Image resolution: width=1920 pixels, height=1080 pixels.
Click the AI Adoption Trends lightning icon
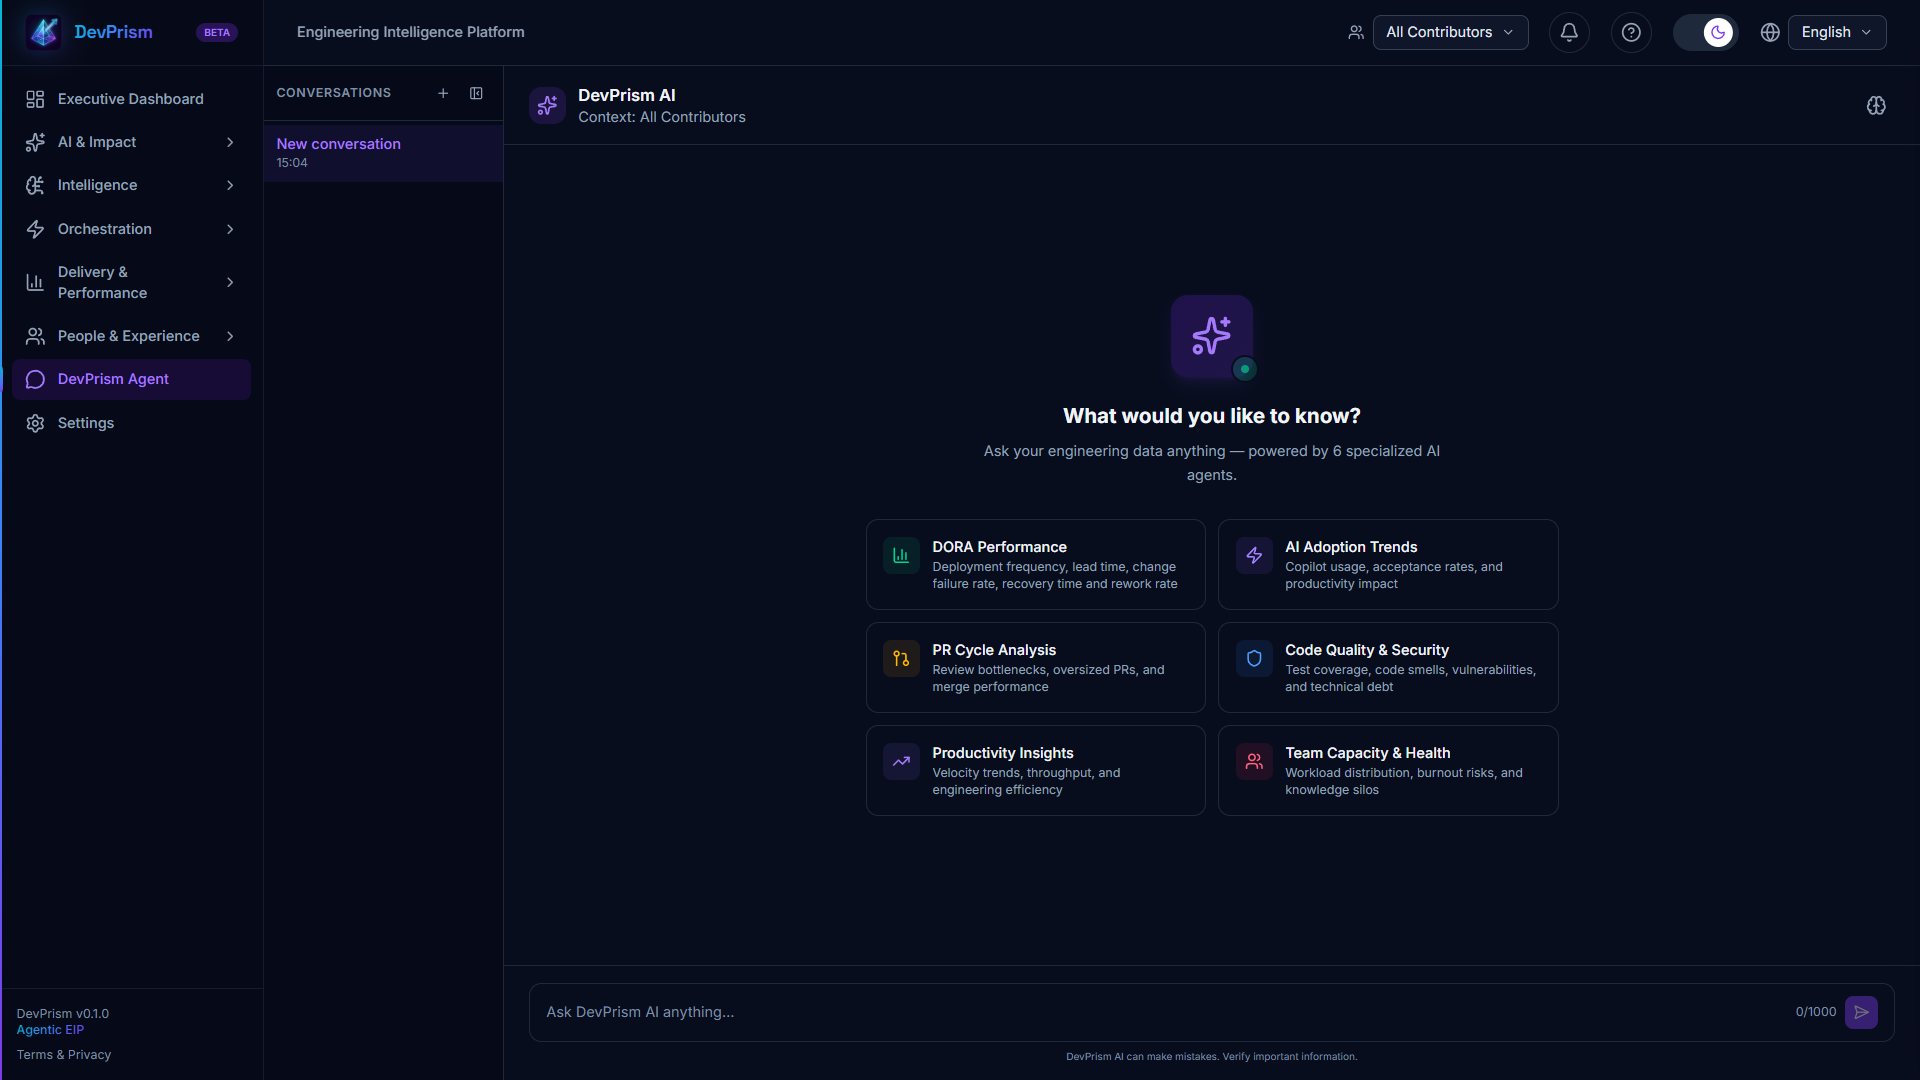tap(1254, 555)
